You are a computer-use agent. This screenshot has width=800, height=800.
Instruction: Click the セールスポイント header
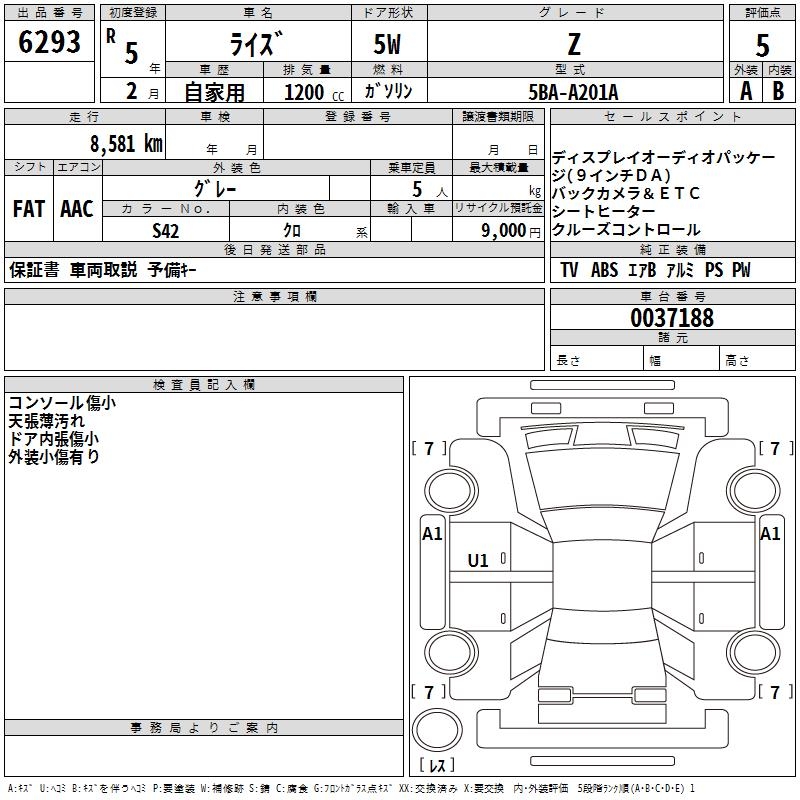[673, 117]
